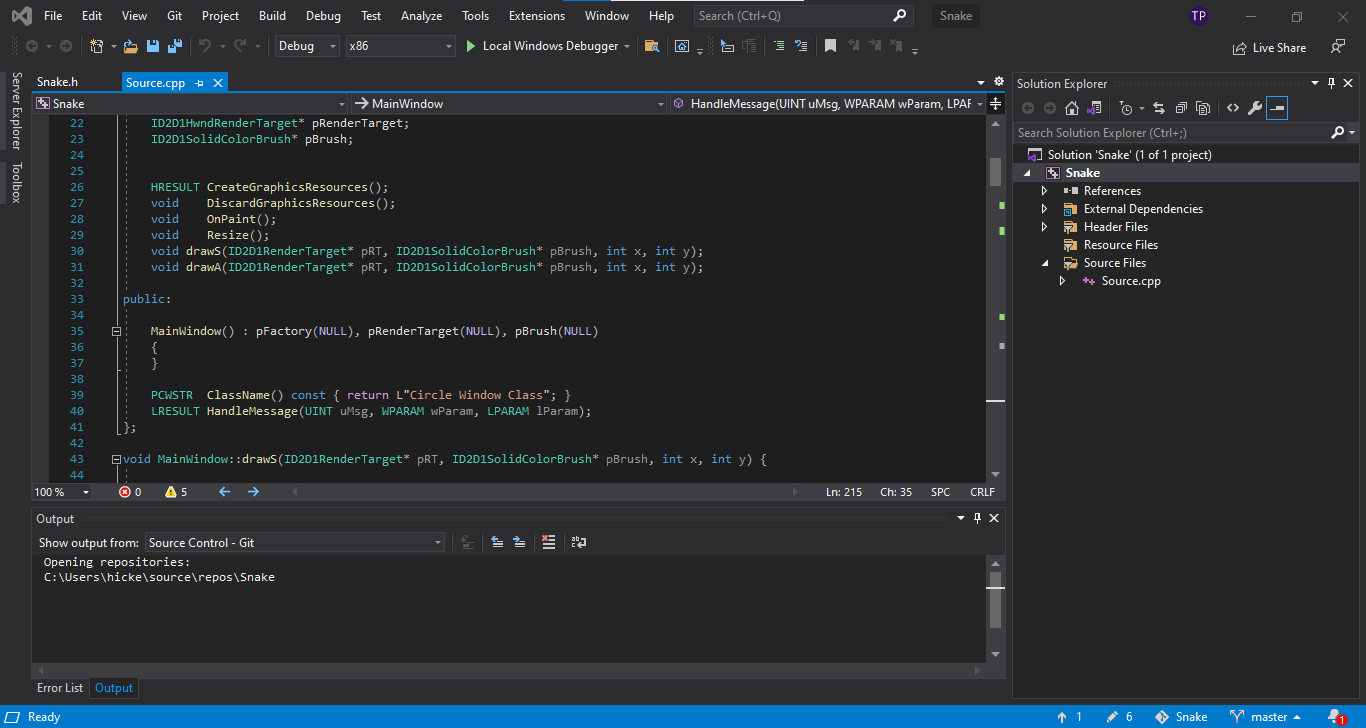Click the Live Share button
This screenshot has height=728, width=1366.
(x=1269, y=47)
